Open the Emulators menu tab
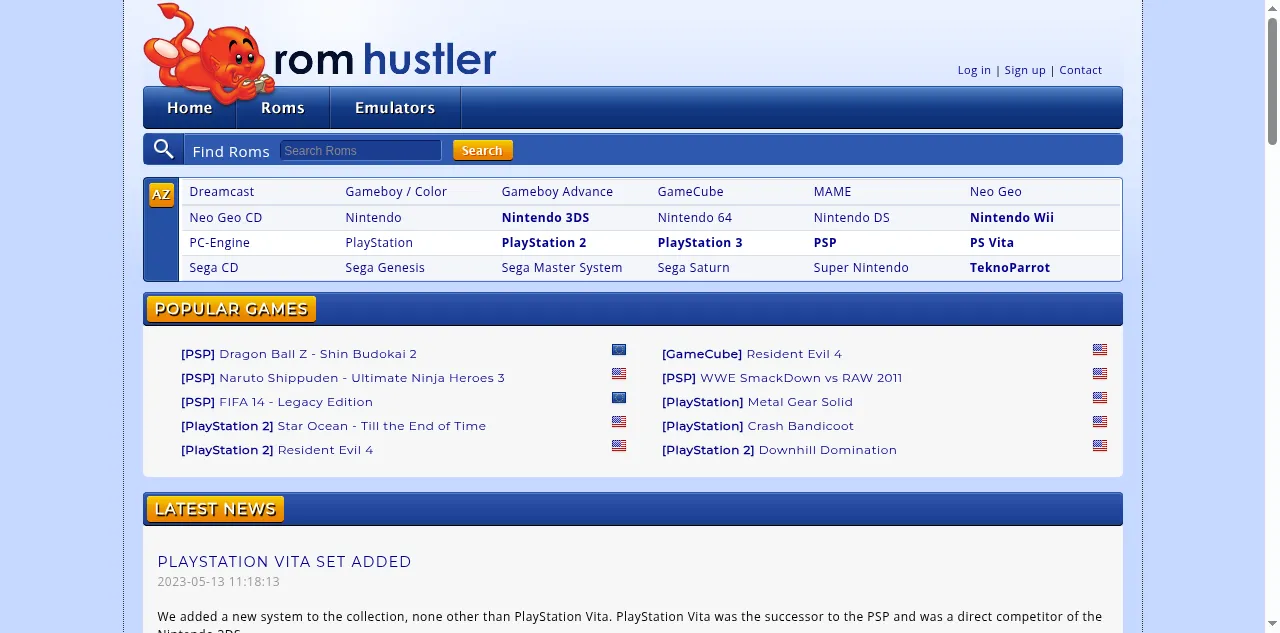 tap(395, 108)
